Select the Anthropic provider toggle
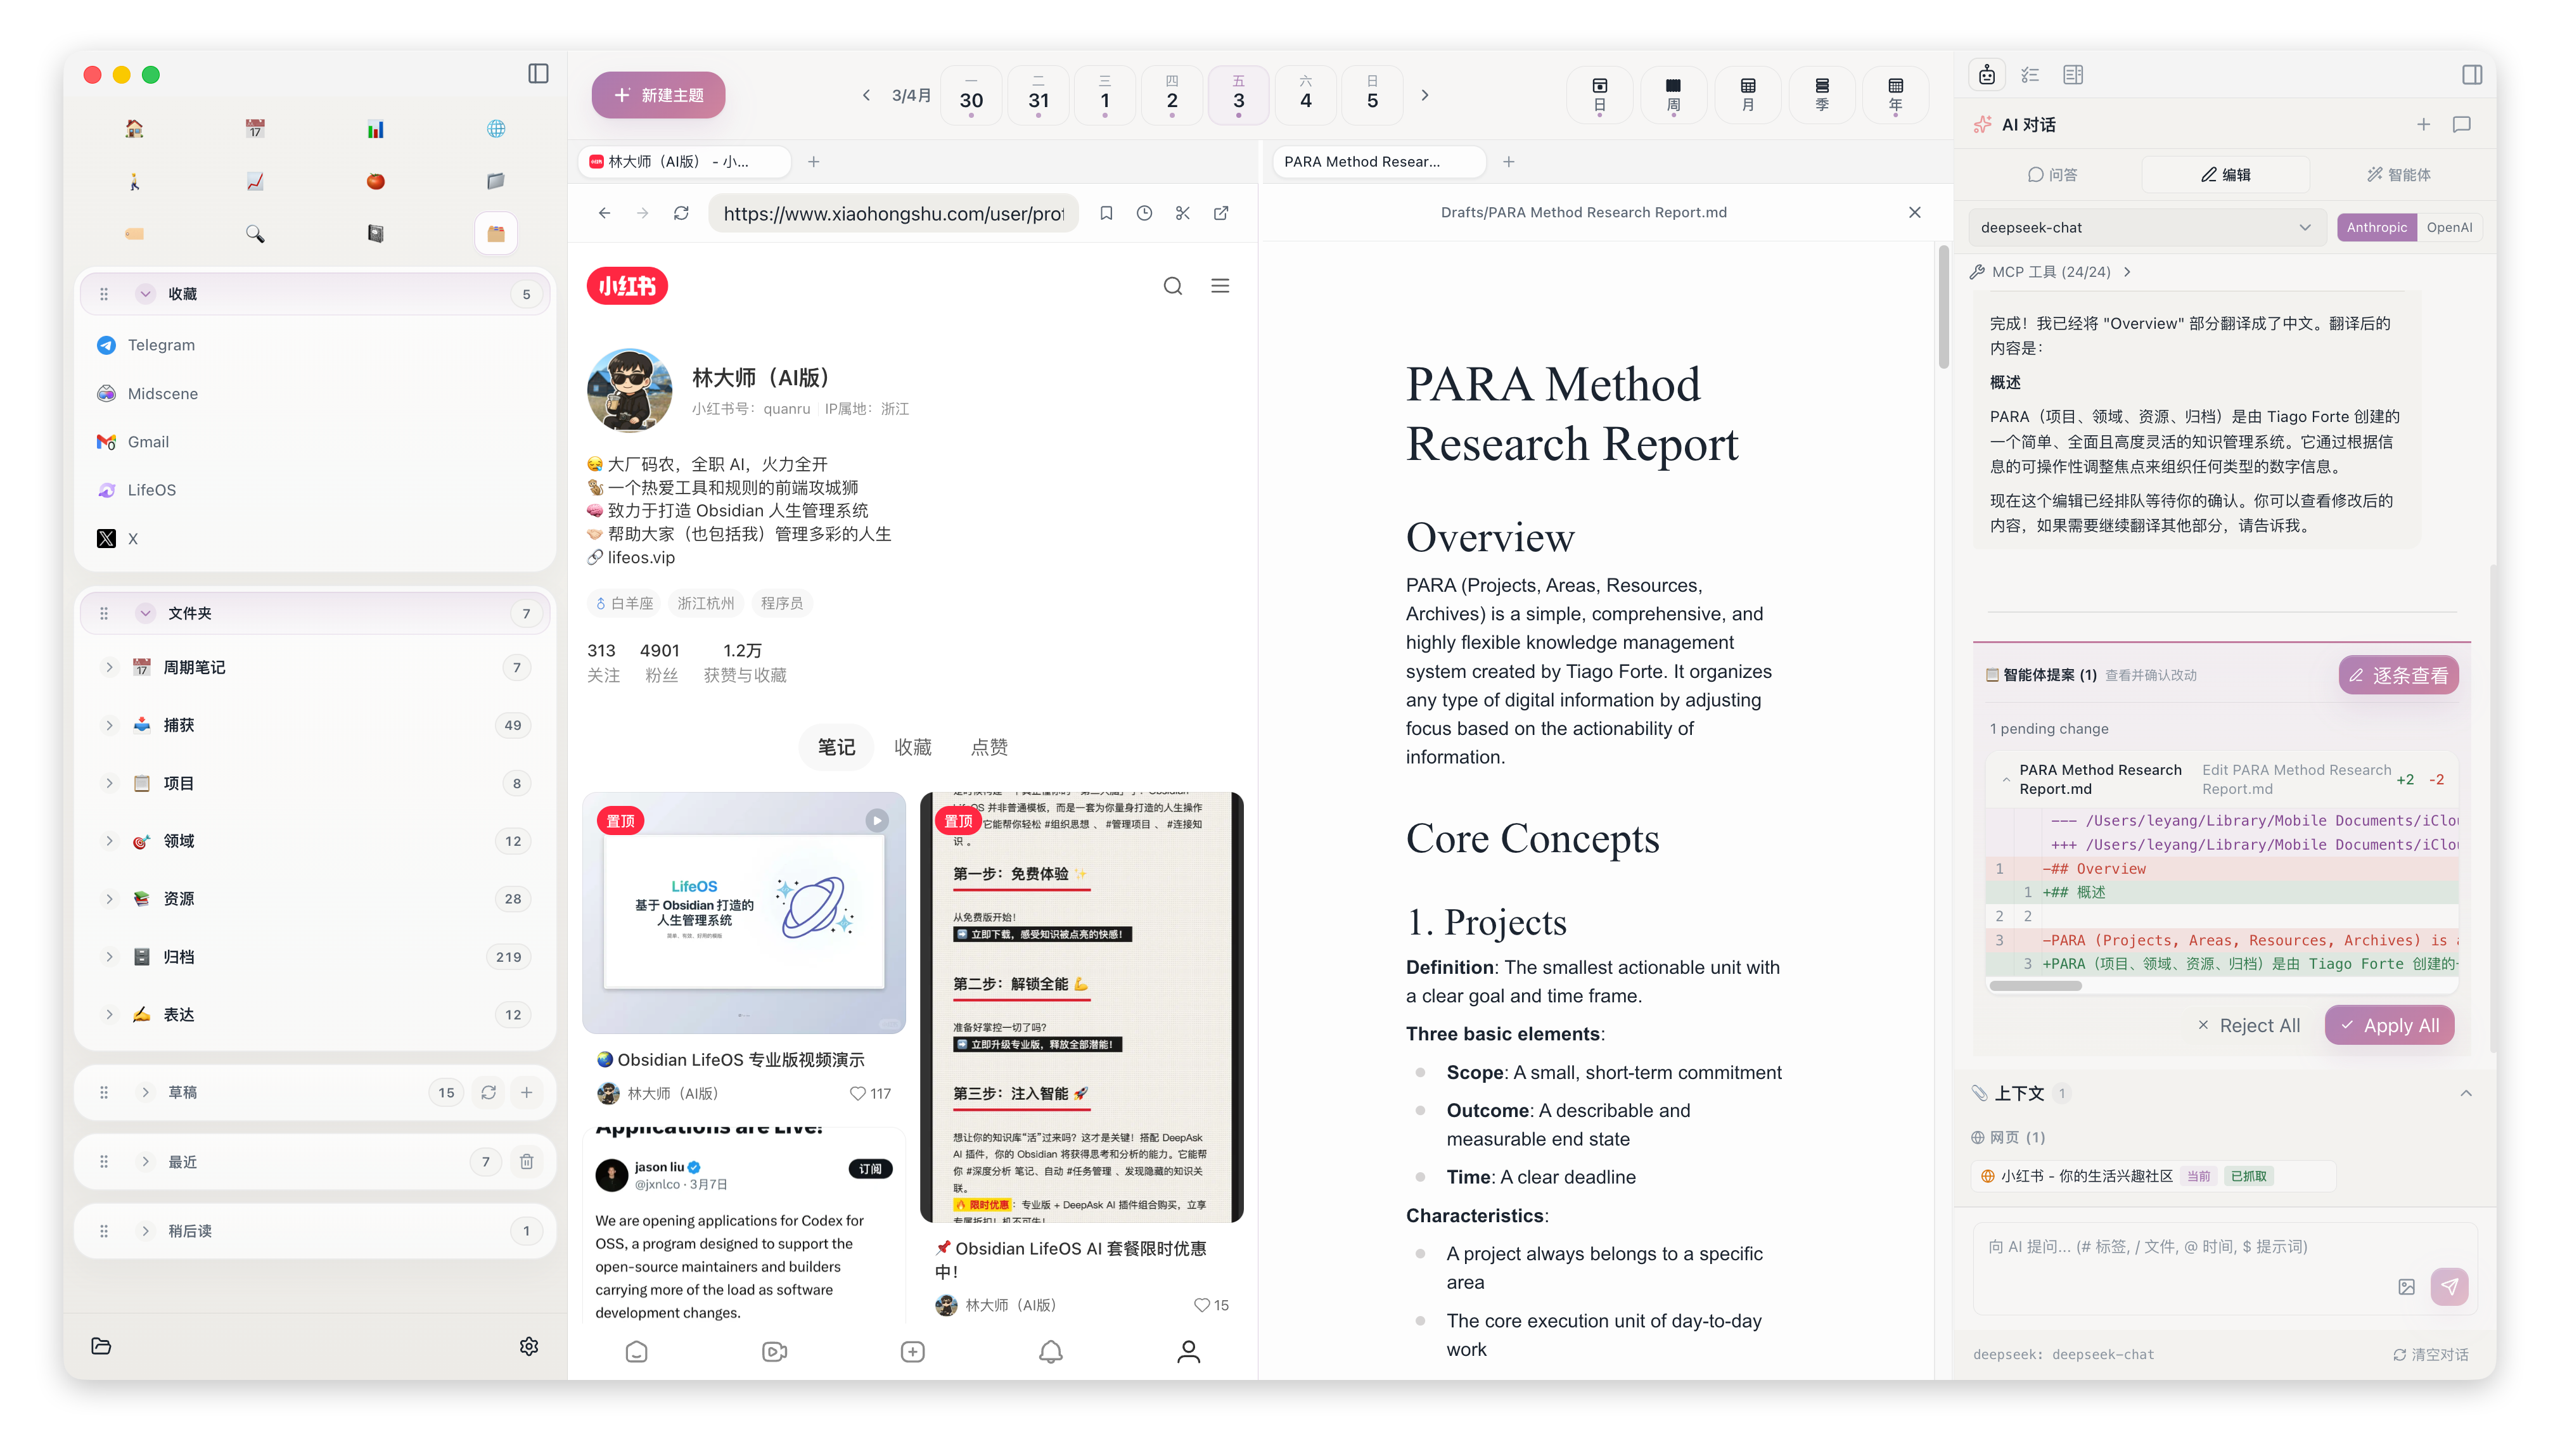This screenshot has width=2560, height=1456. pyautogui.click(x=2376, y=228)
